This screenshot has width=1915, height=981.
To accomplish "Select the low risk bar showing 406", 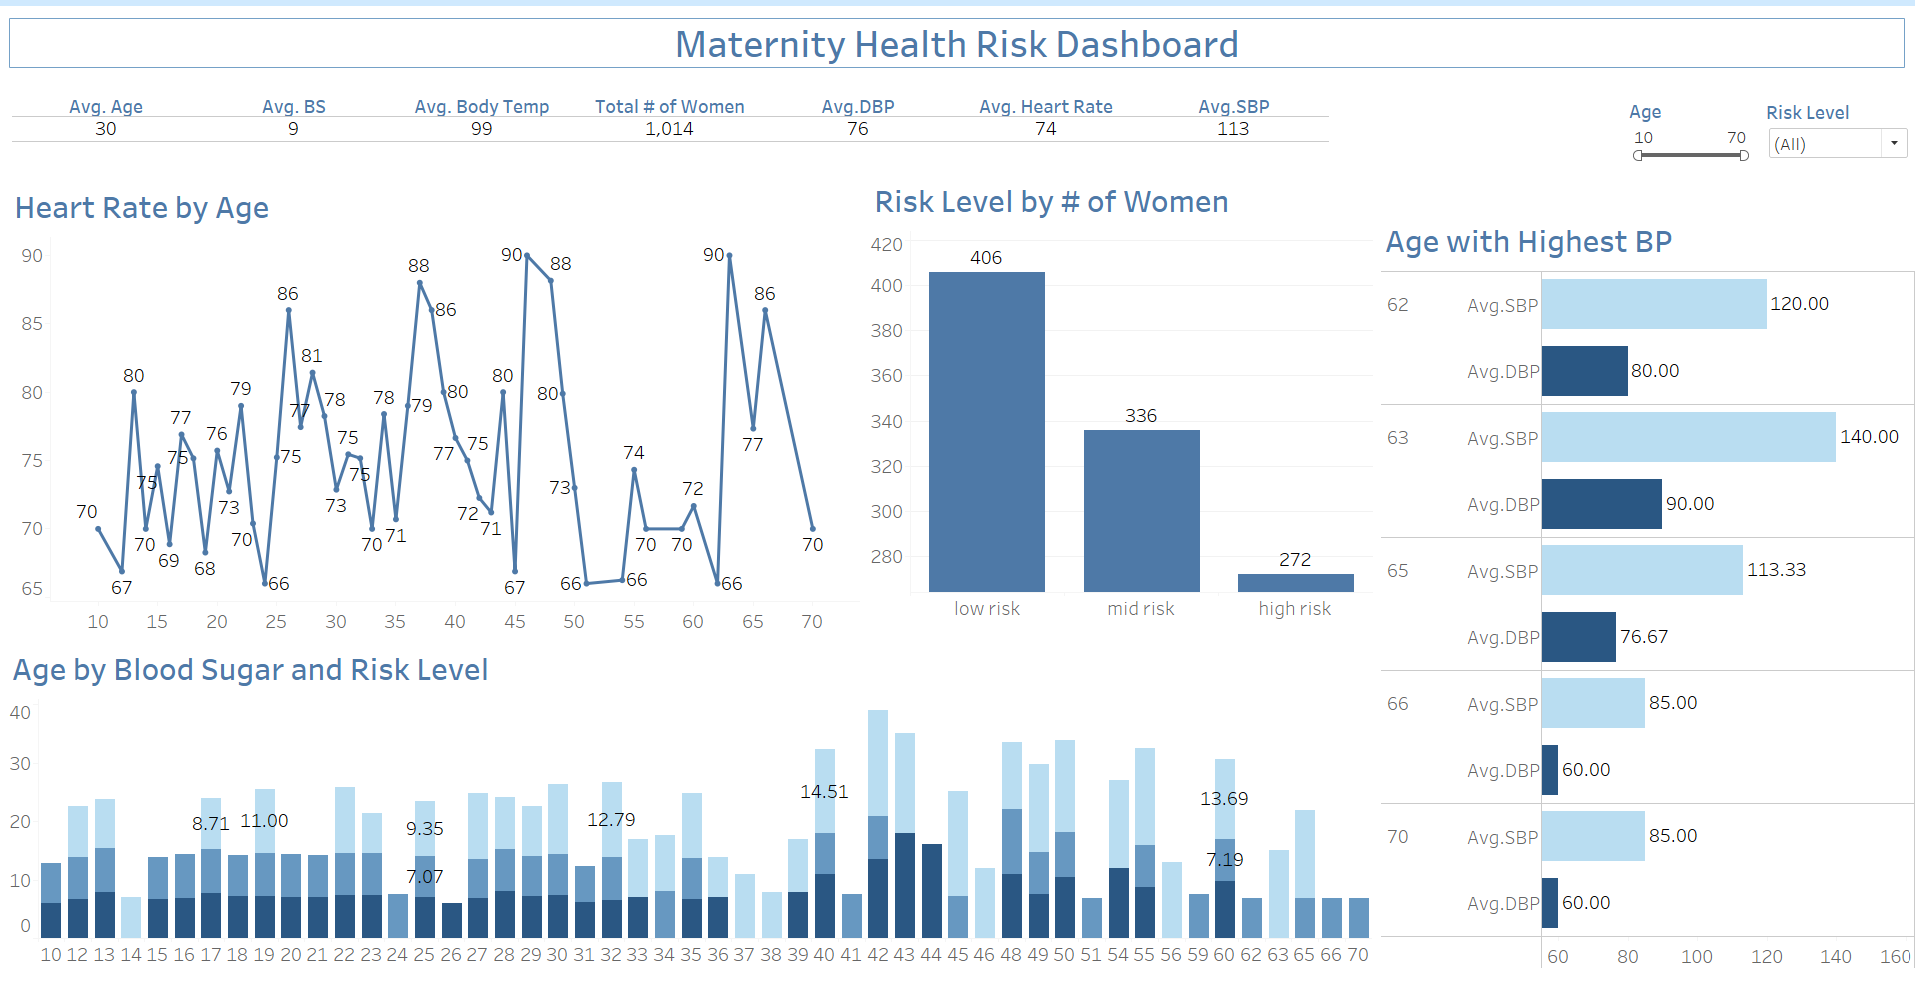I will pos(986,431).
